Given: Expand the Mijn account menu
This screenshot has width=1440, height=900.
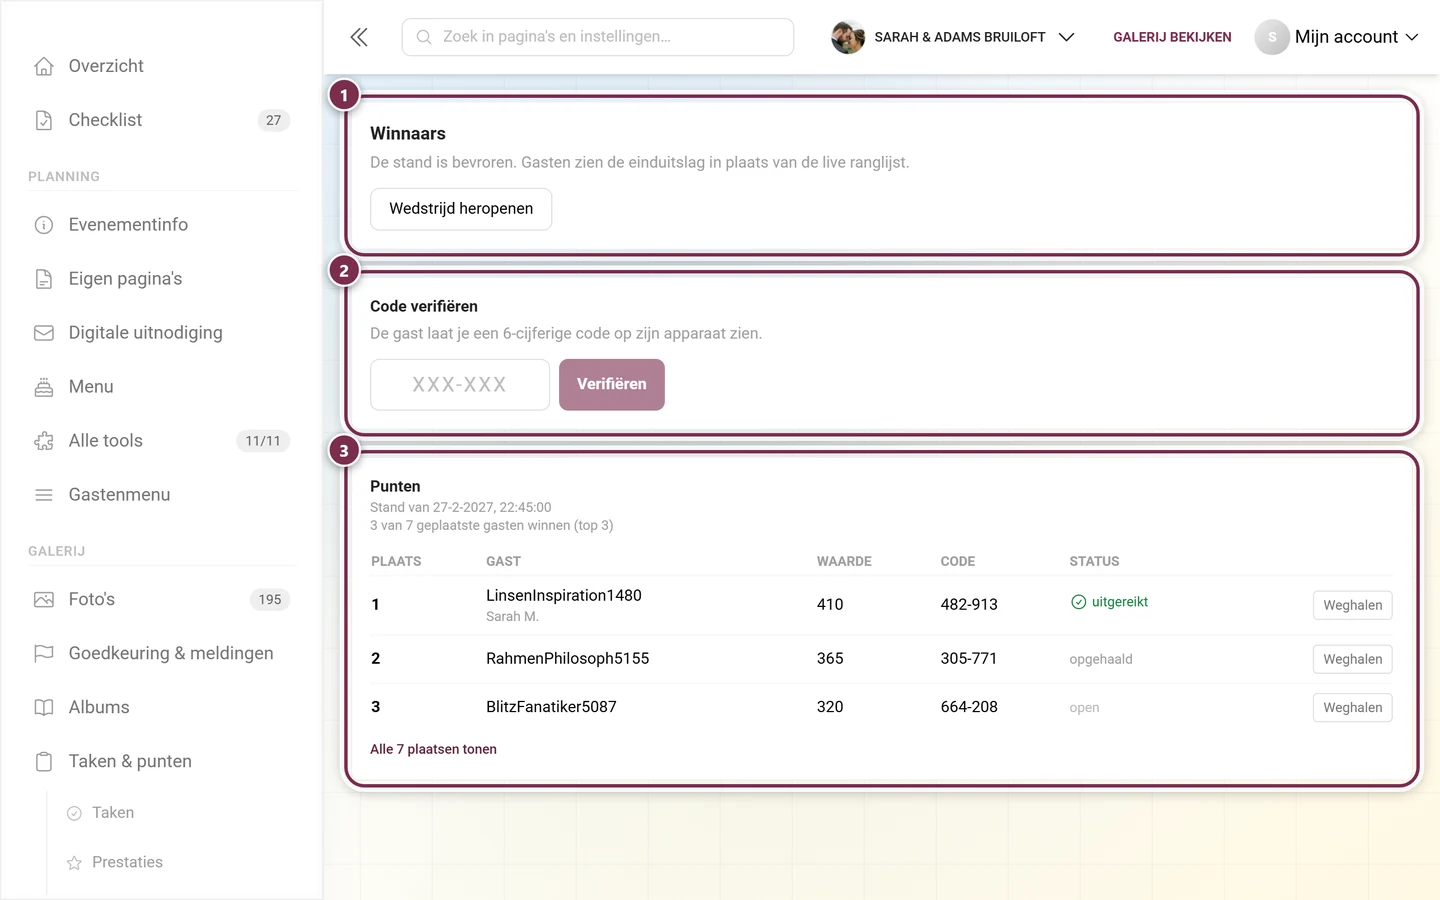Looking at the screenshot, I should click(x=1337, y=37).
